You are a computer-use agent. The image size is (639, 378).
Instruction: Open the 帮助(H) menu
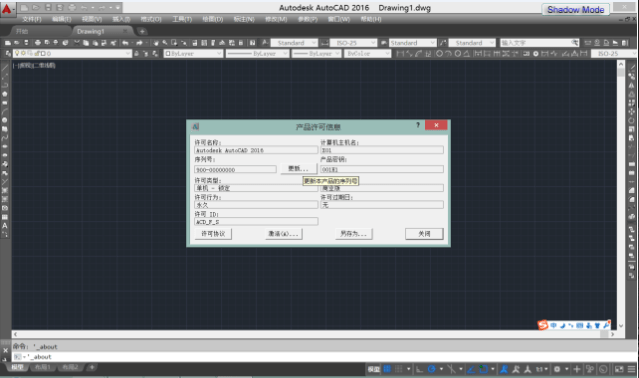tap(371, 19)
